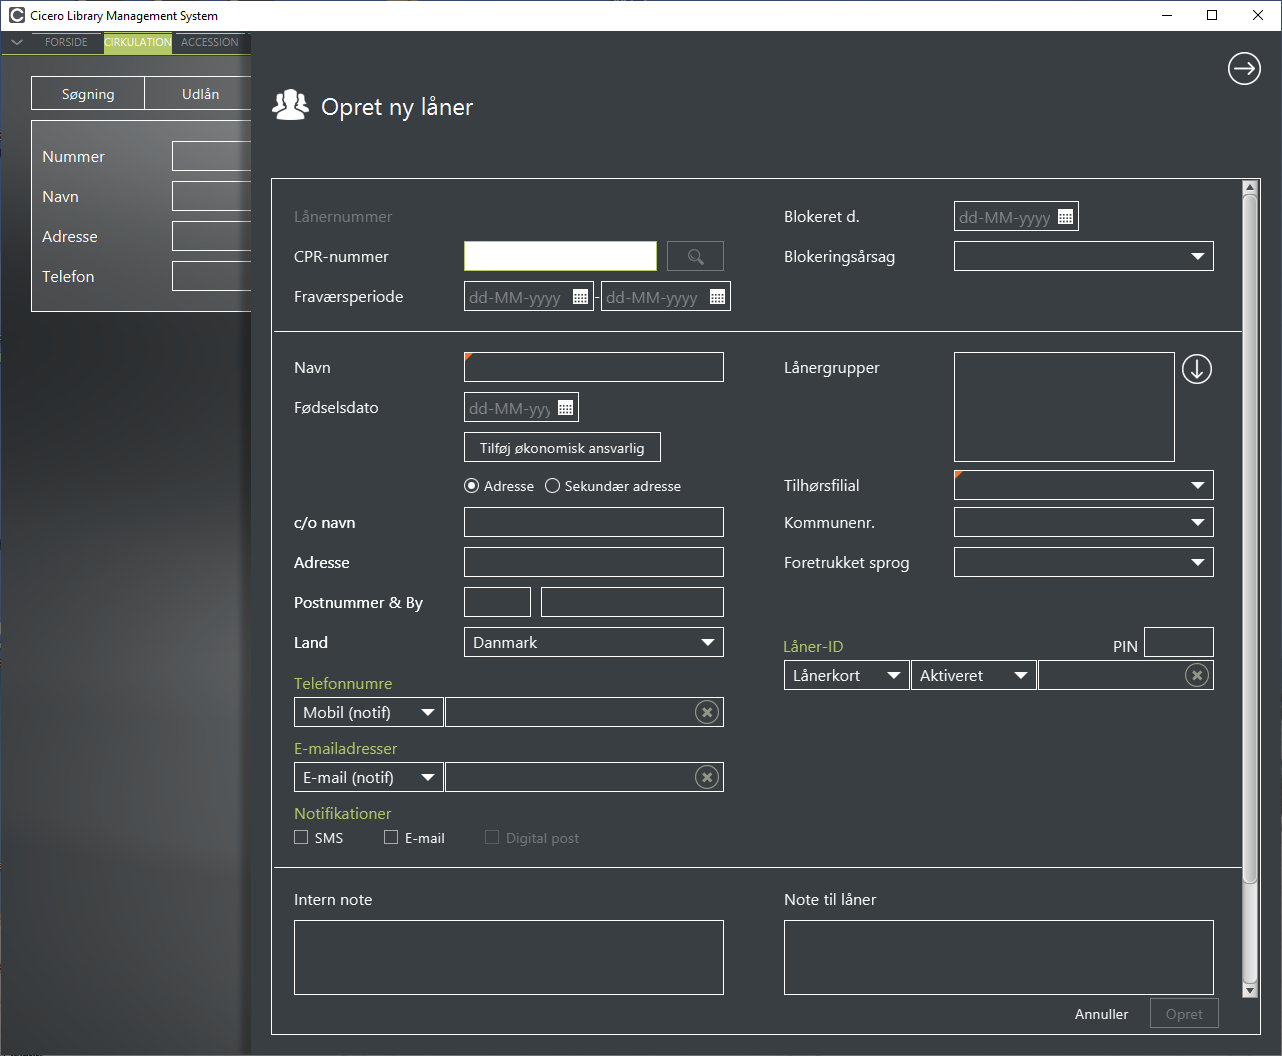Screen dimensions: 1282x1056
Task: Click the Opret button
Action: click(1184, 1014)
